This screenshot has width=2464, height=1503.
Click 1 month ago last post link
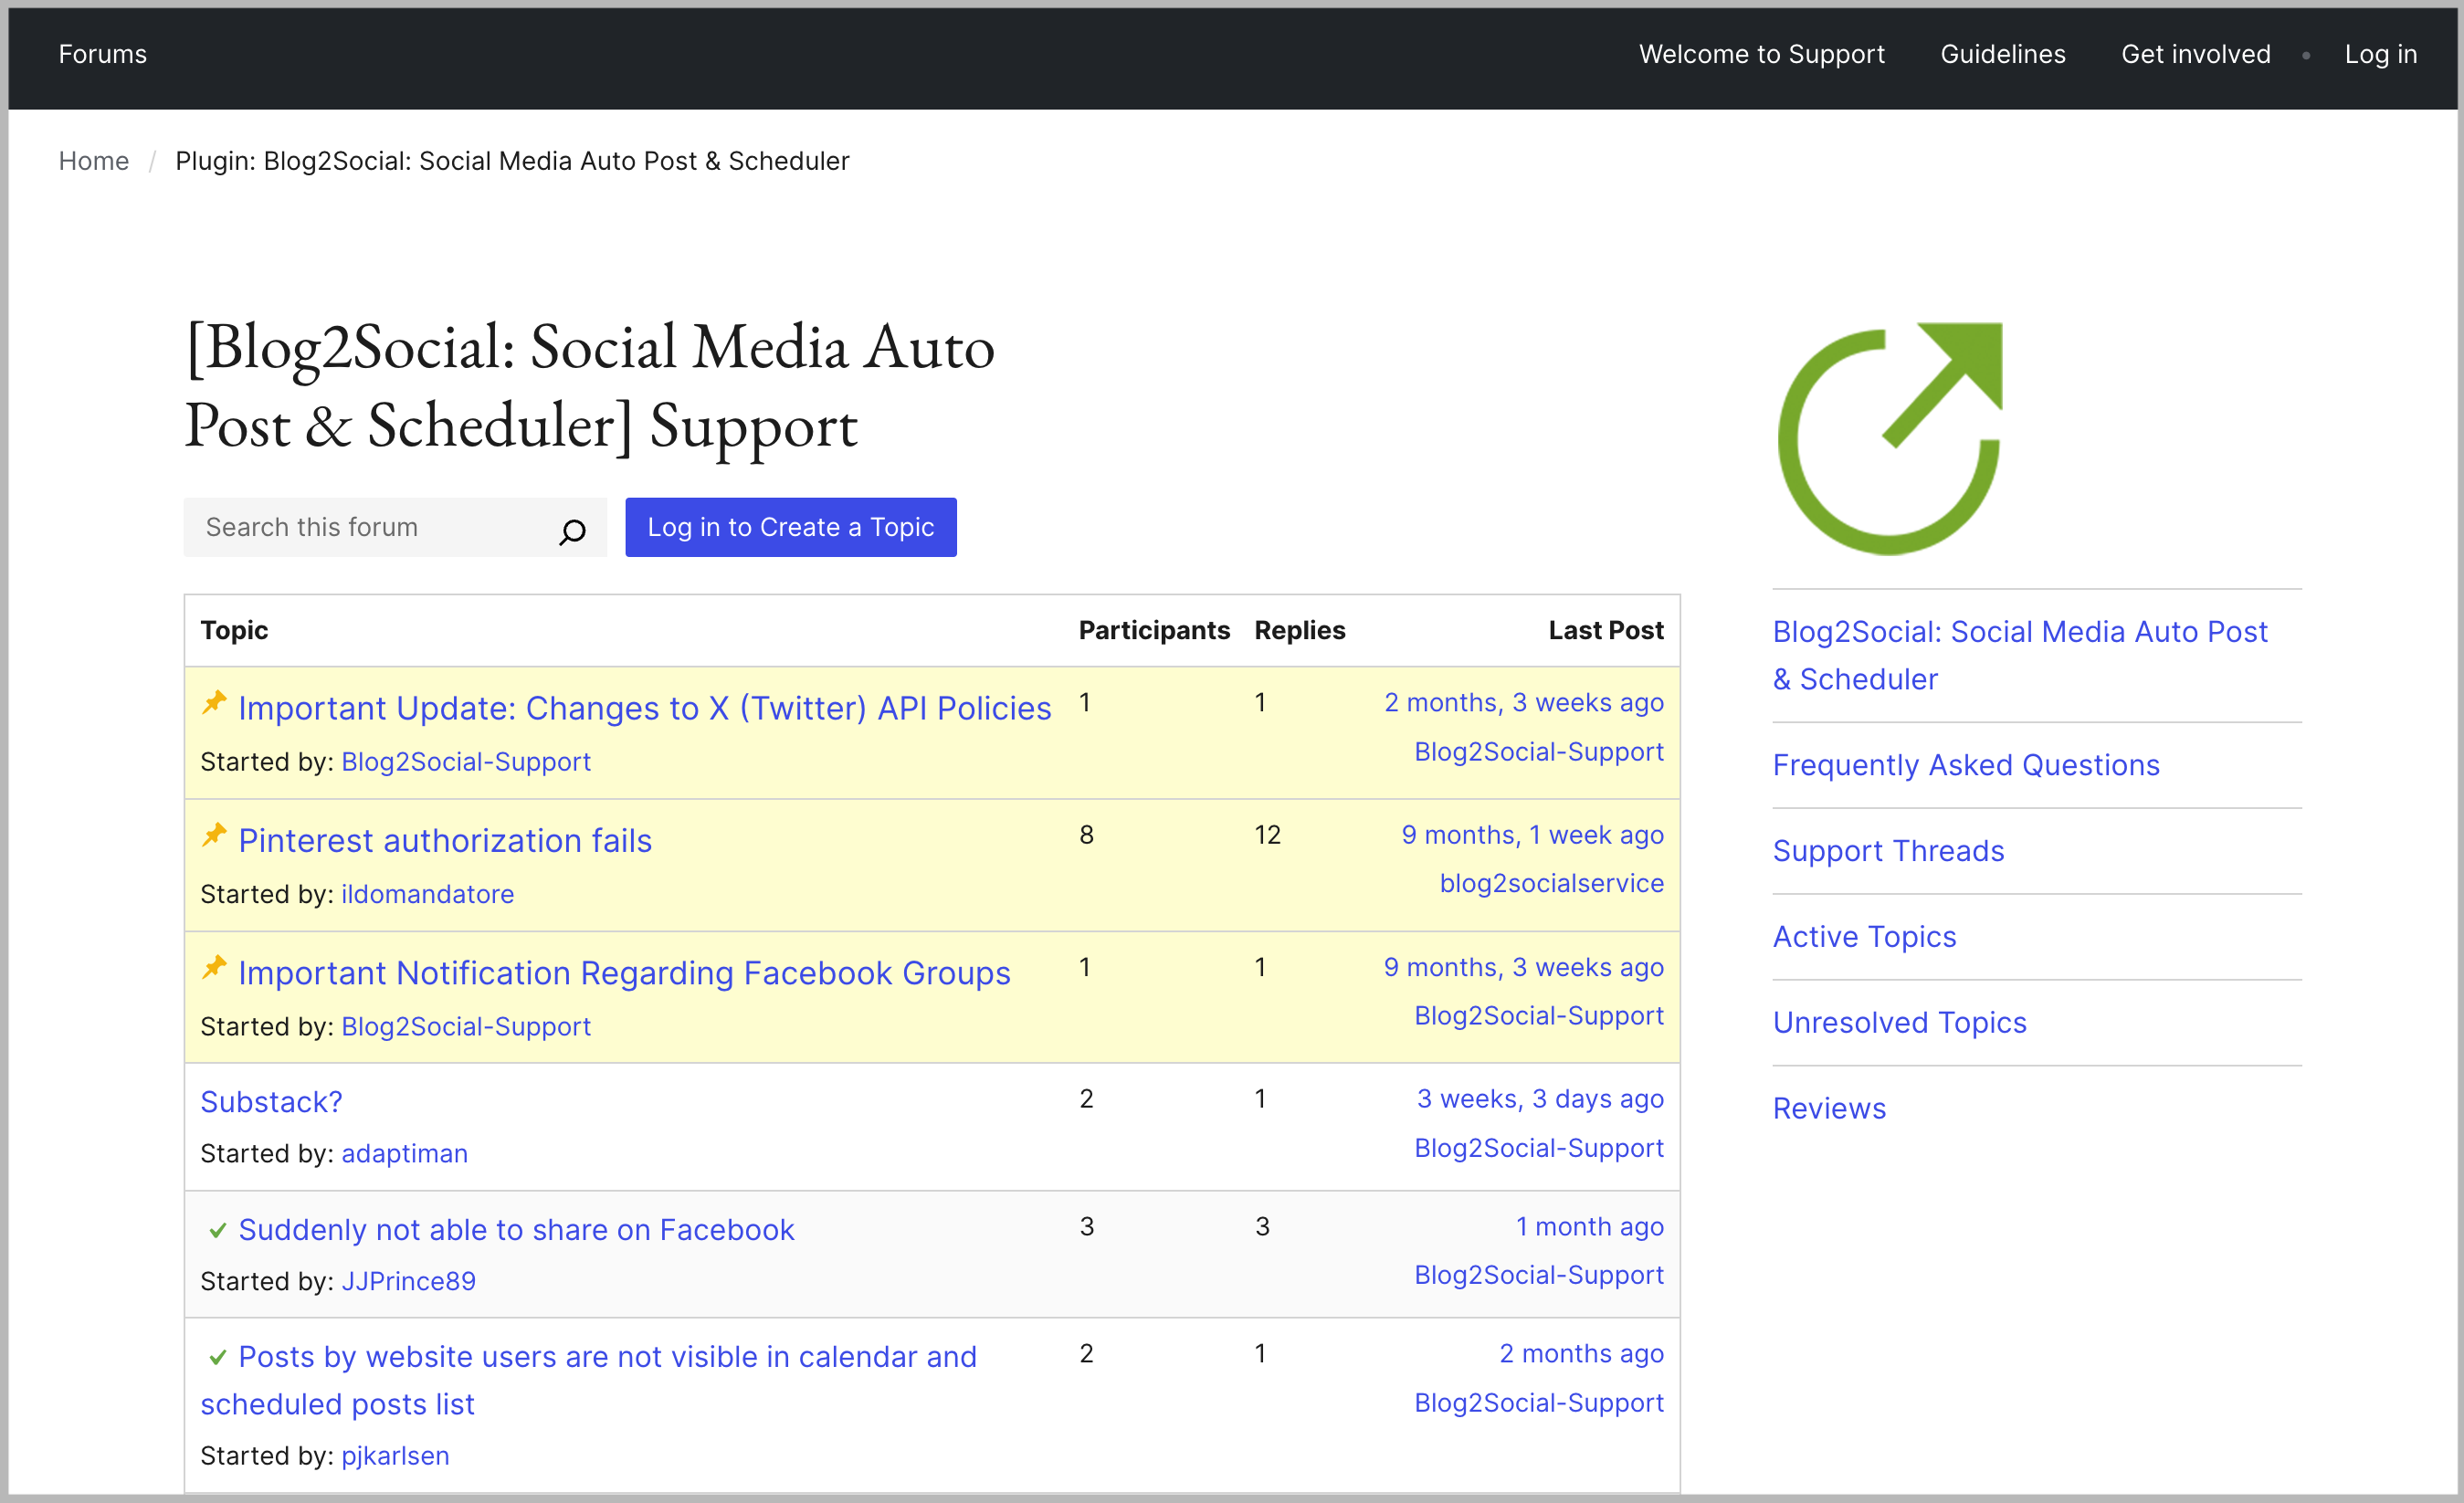[x=1589, y=1227]
